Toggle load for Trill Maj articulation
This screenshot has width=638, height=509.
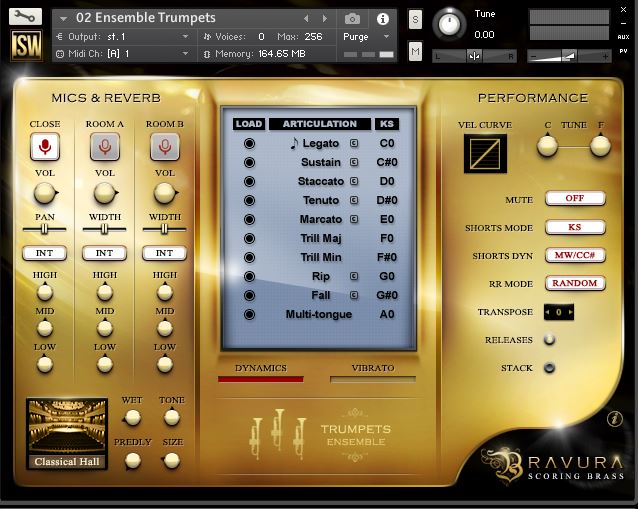[x=249, y=238]
